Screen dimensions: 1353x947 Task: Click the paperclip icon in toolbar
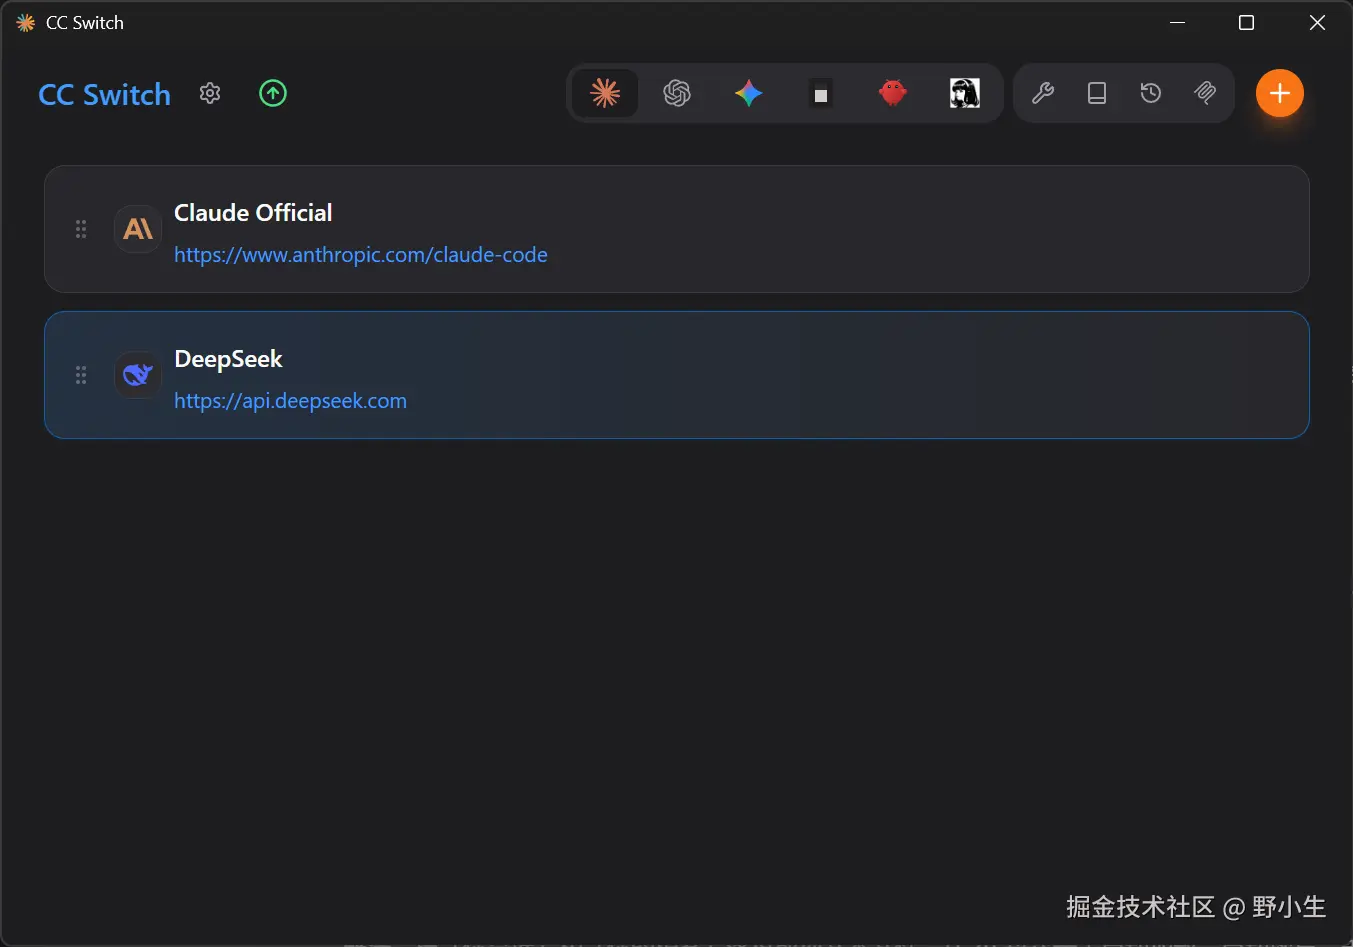click(1205, 93)
